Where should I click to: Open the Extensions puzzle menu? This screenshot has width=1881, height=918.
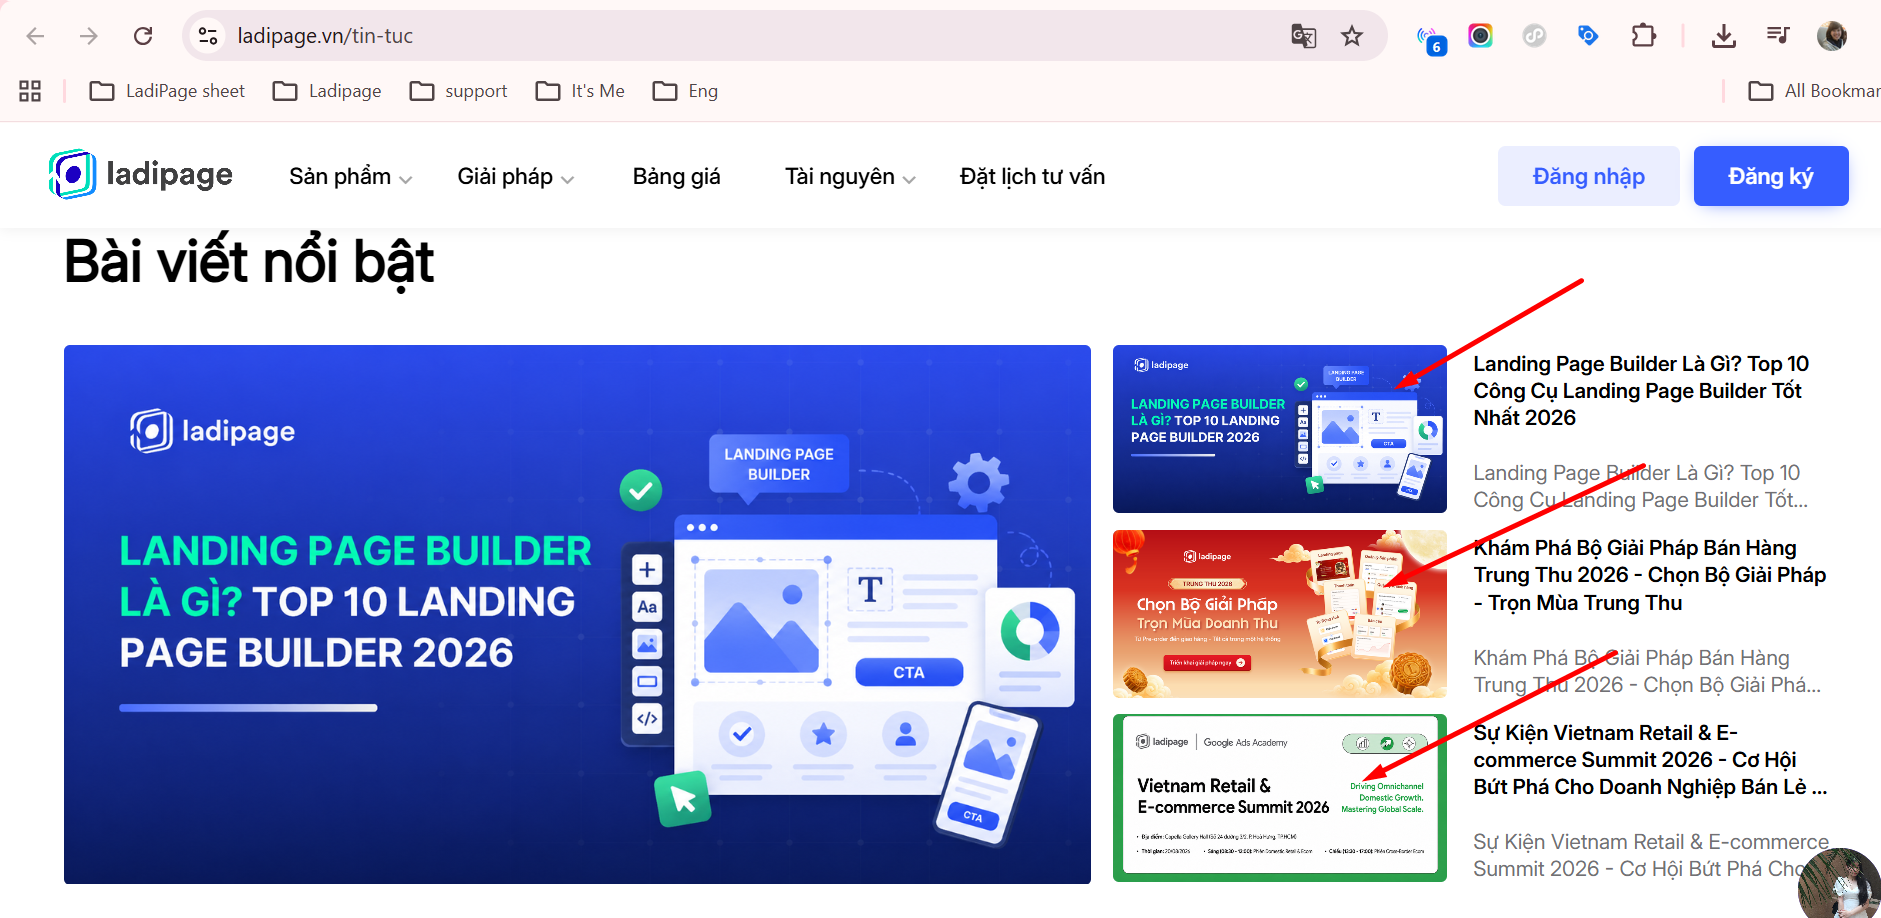[x=1643, y=36]
